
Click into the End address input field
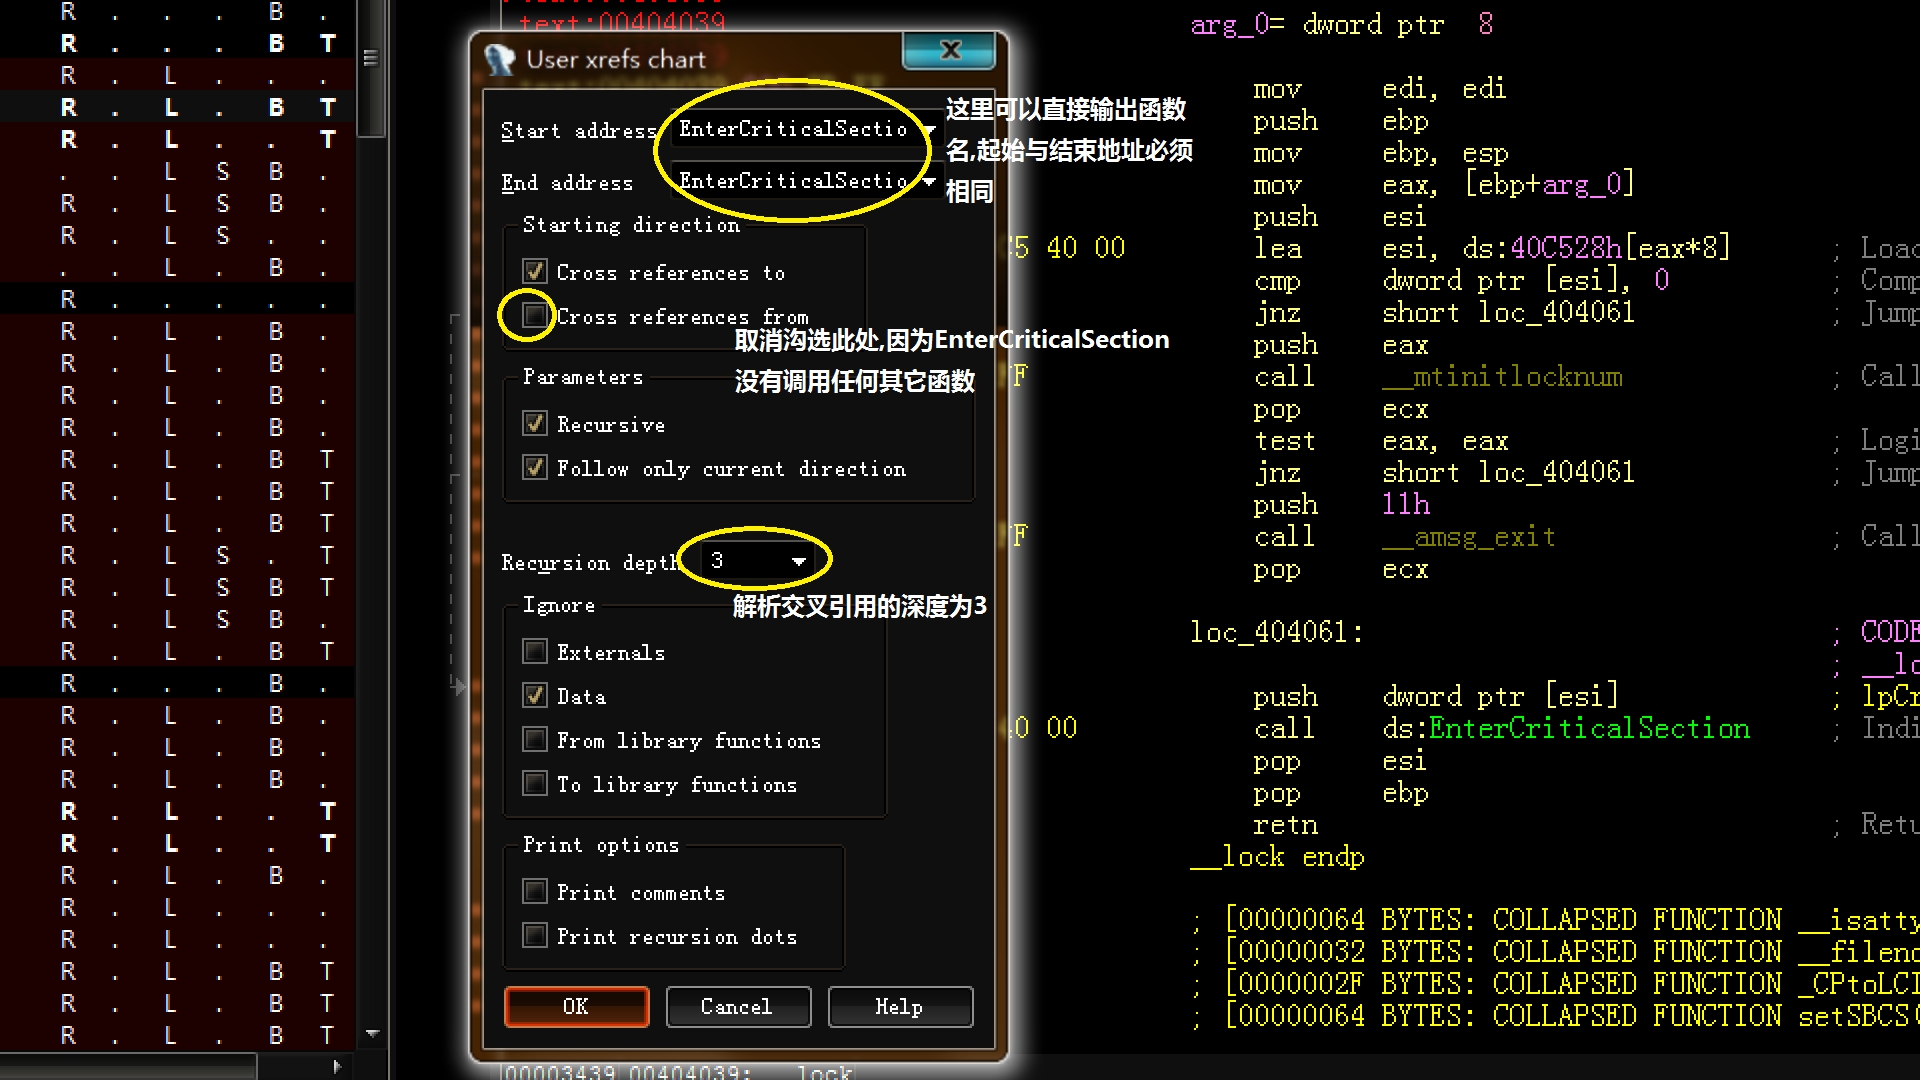click(x=794, y=181)
